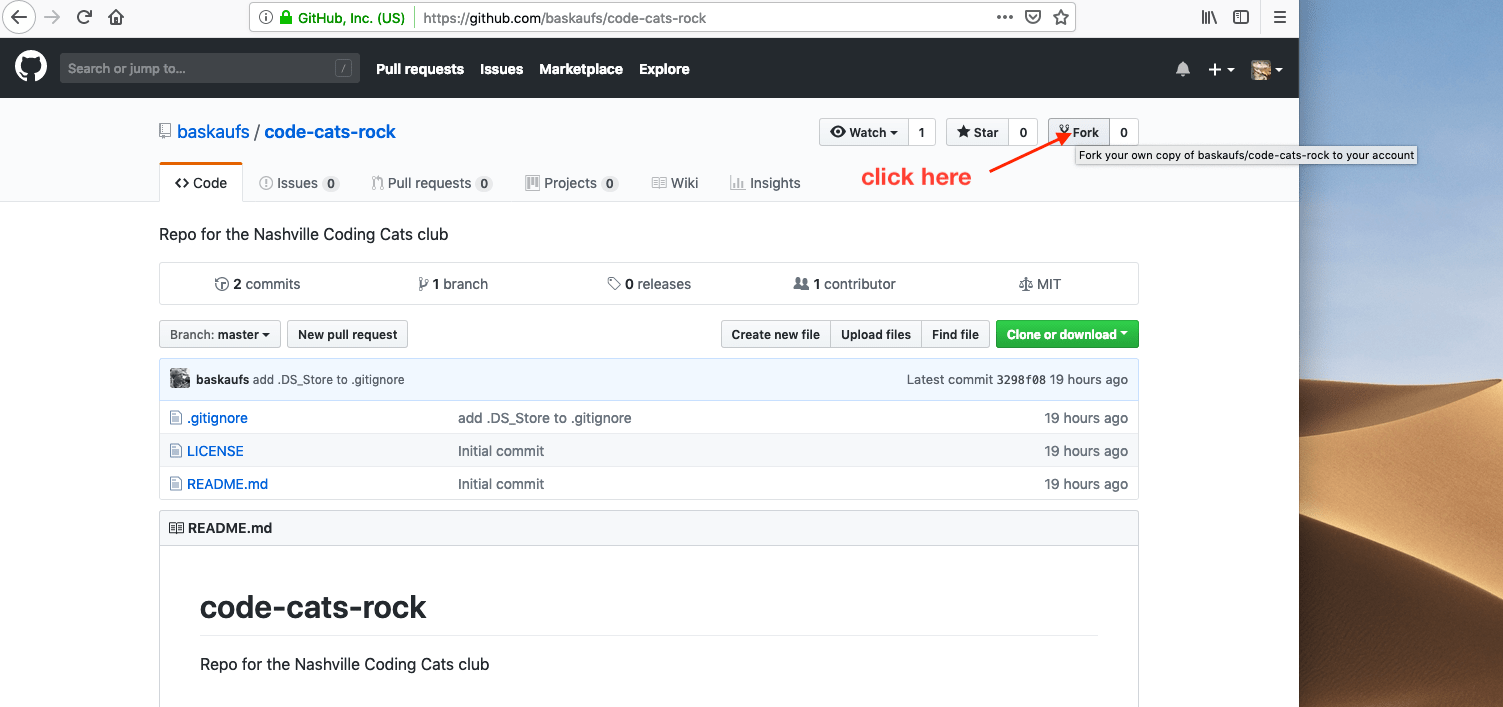Click in the address bar URL

pyautogui.click(x=564, y=17)
